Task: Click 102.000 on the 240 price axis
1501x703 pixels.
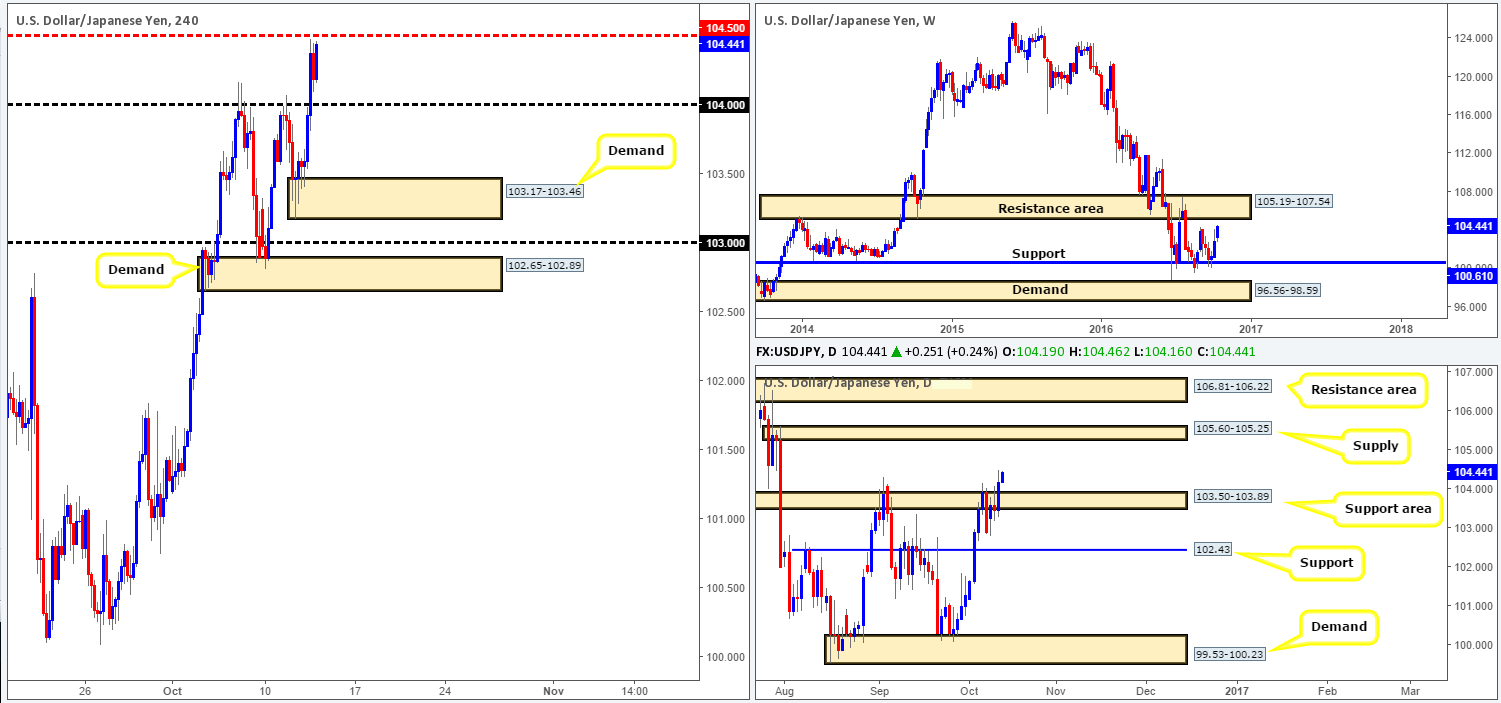Action: coord(724,381)
